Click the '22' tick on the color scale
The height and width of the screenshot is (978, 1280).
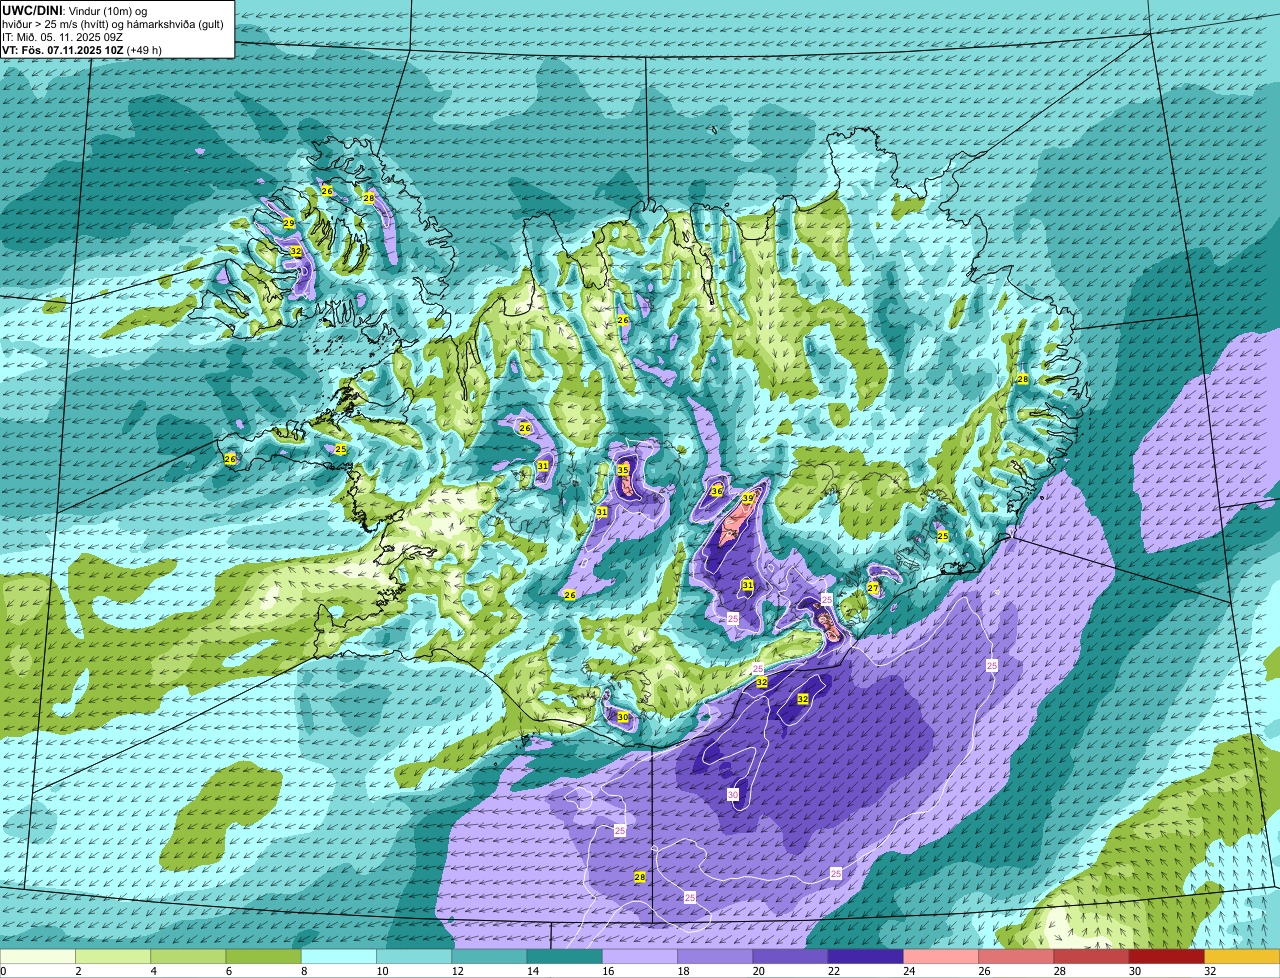click(x=834, y=971)
